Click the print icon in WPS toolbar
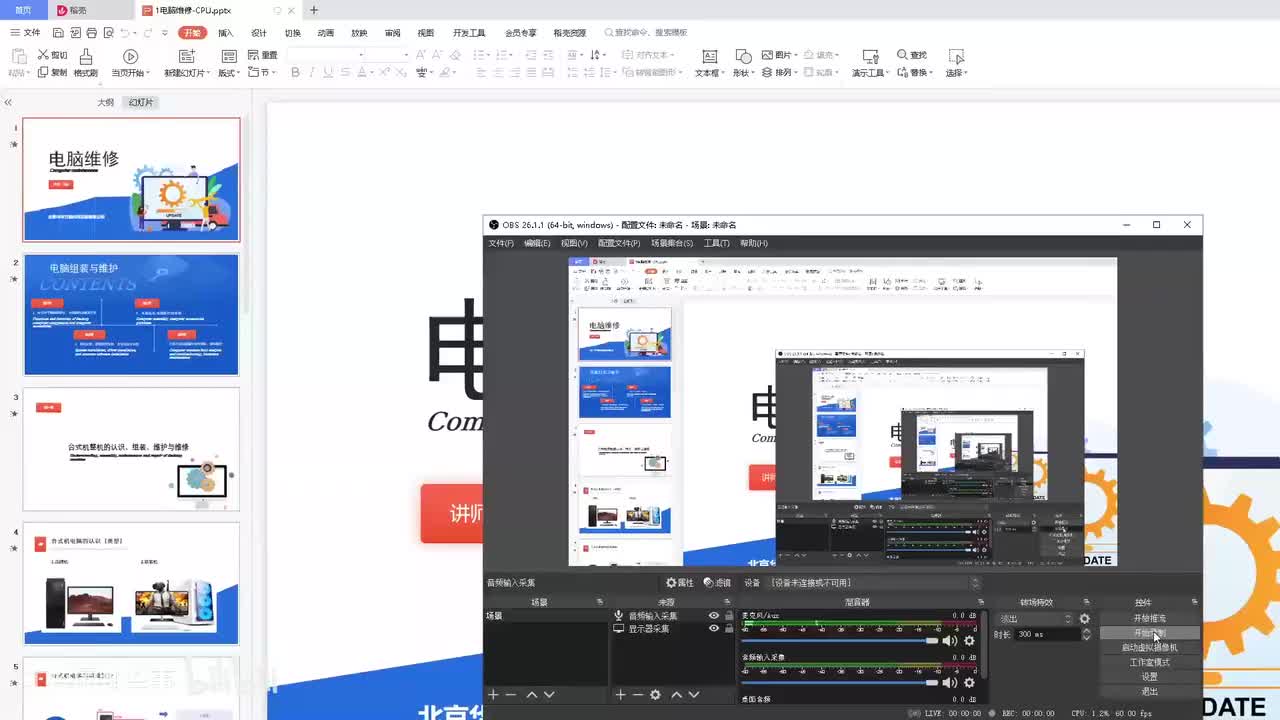This screenshot has width=1280, height=720. pyautogui.click(x=91, y=33)
